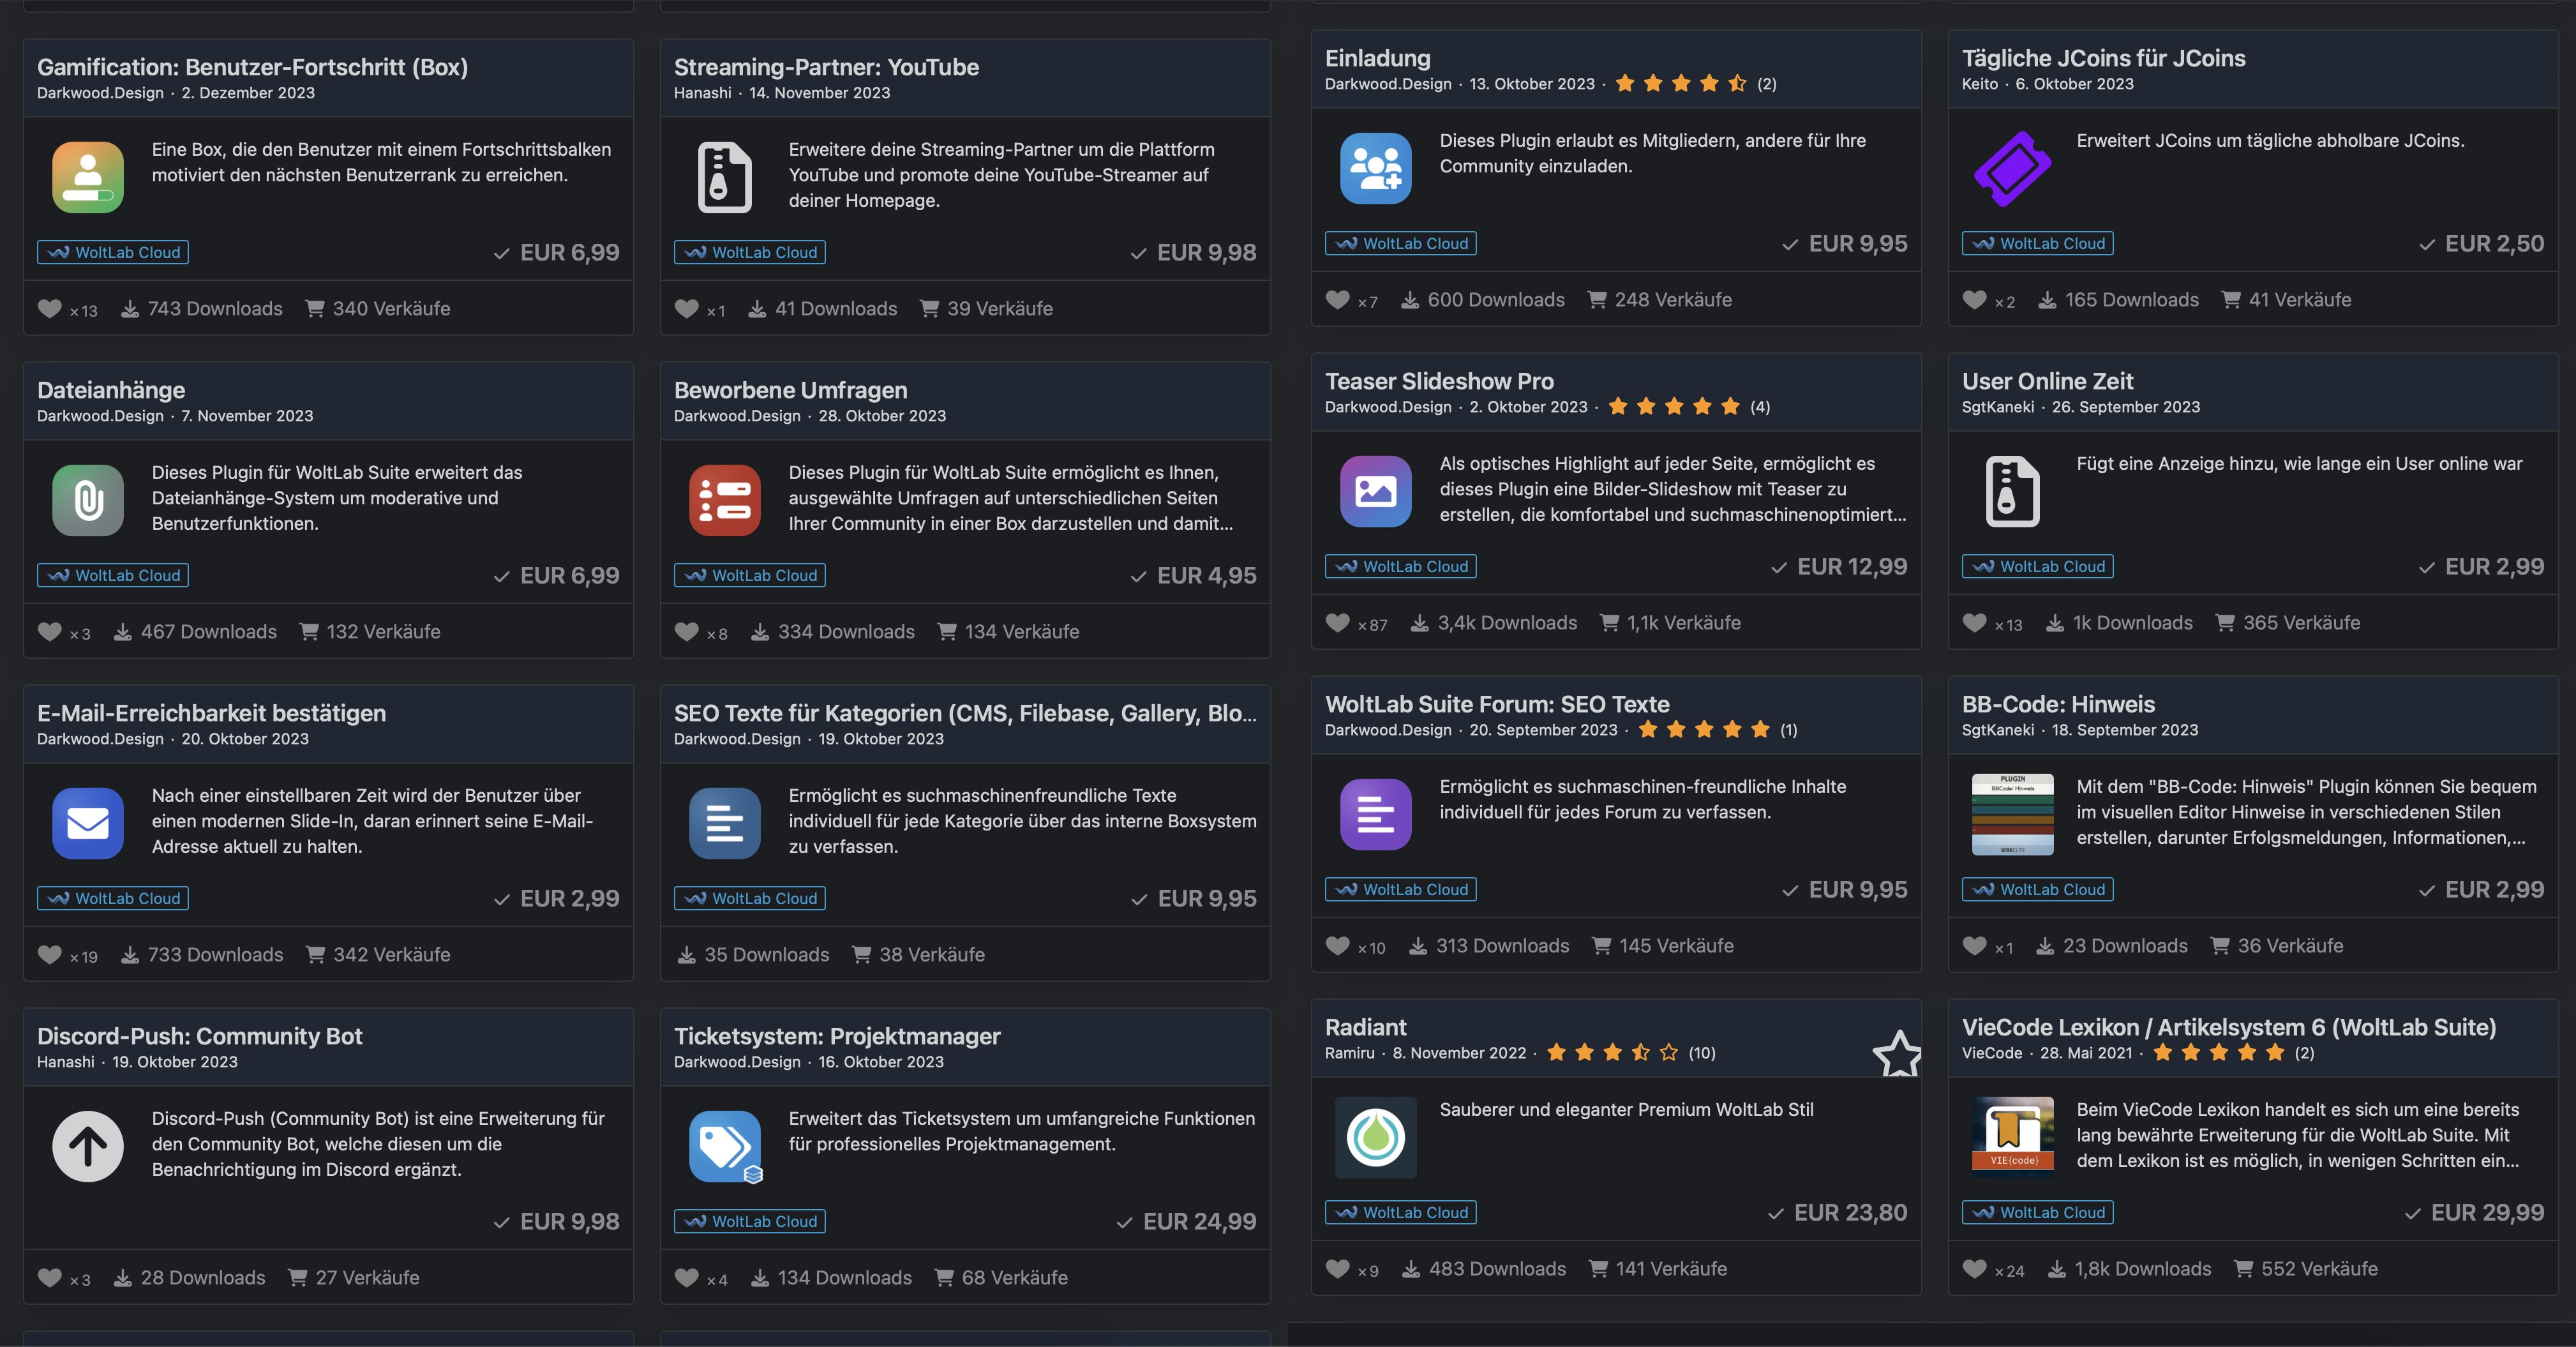Click the WoltLab Cloud badge on VieCode Lexikon
2576x1347 pixels.
coord(2038,1212)
